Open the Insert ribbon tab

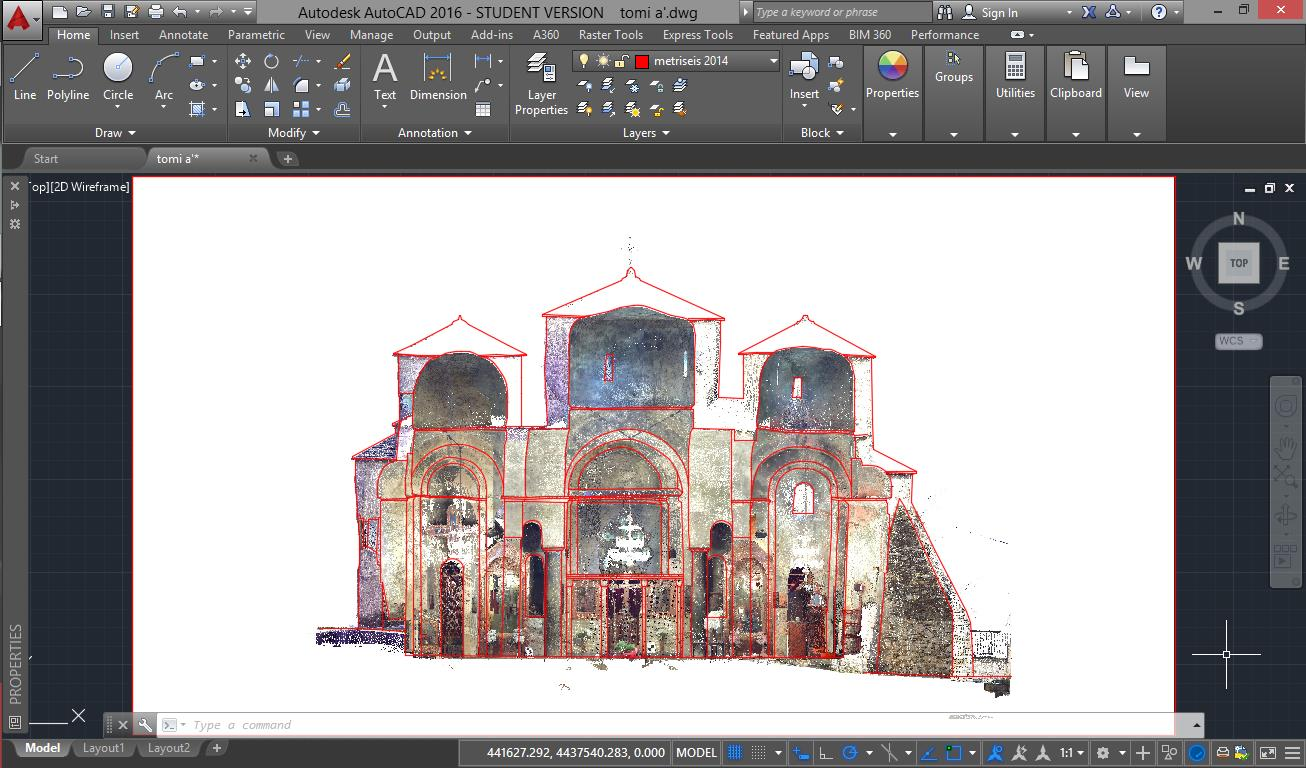tap(125, 34)
